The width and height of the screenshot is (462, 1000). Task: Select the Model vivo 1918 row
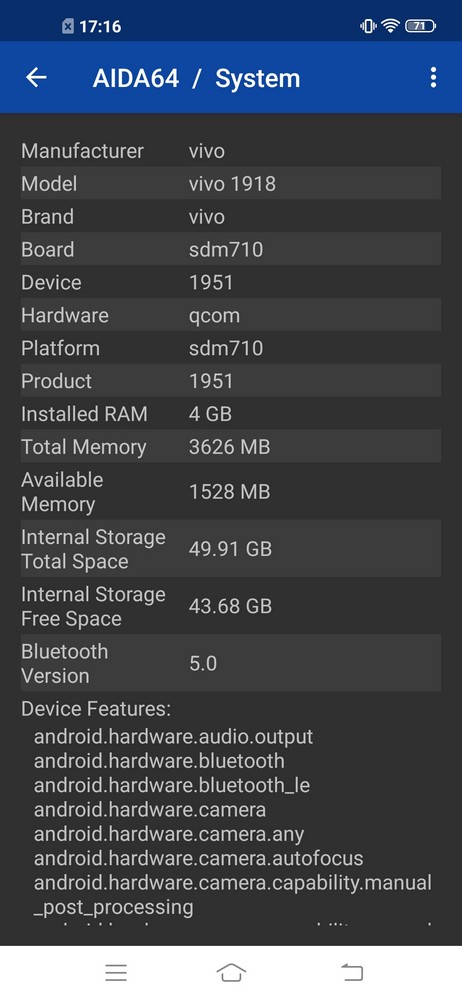pos(231,184)
